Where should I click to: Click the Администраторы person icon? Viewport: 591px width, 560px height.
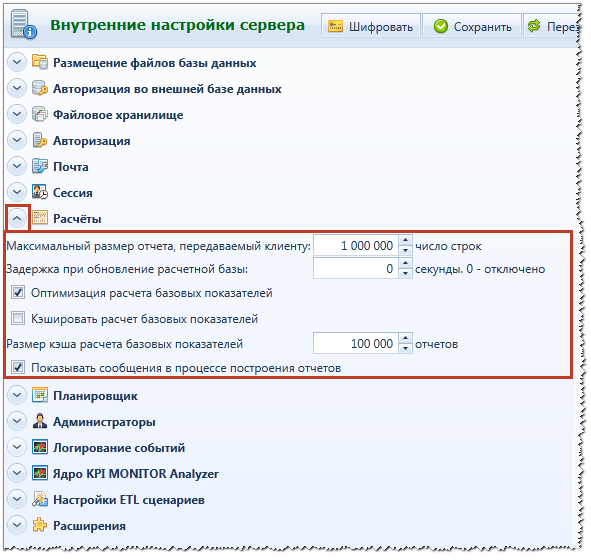40,421
